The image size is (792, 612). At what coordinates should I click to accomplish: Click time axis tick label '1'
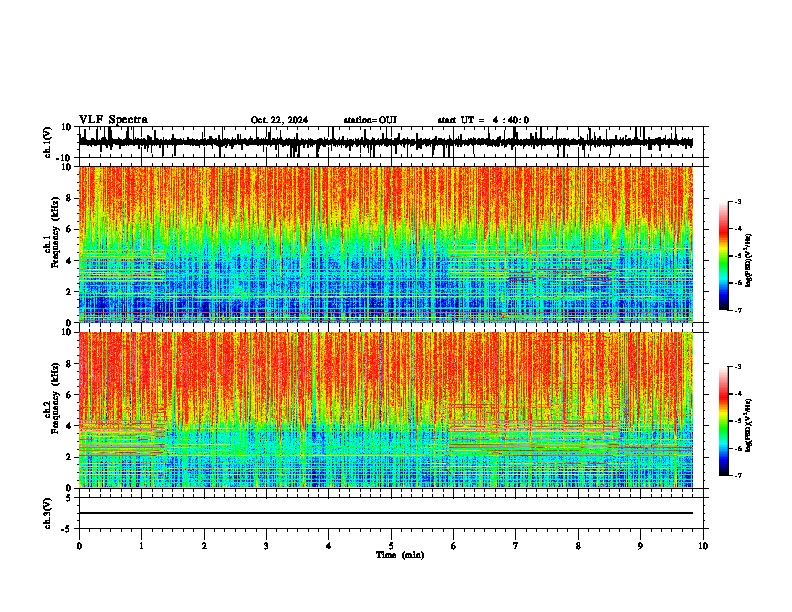click(x=141, y=545)
